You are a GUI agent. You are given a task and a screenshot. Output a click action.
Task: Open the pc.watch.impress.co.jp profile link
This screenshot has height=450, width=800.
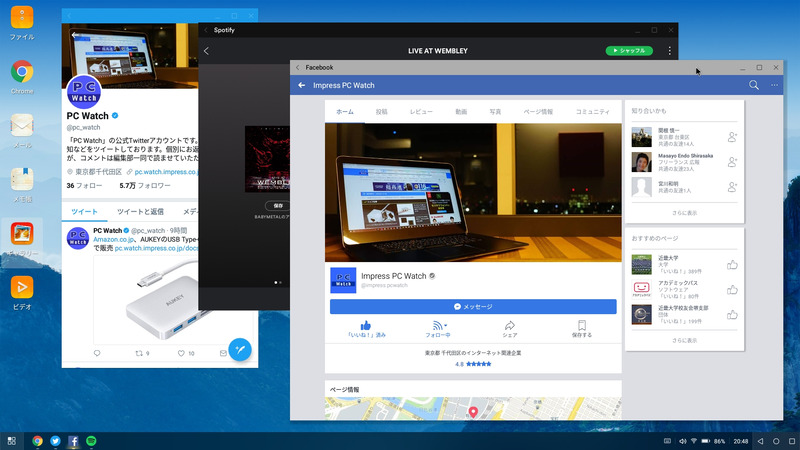165,172
